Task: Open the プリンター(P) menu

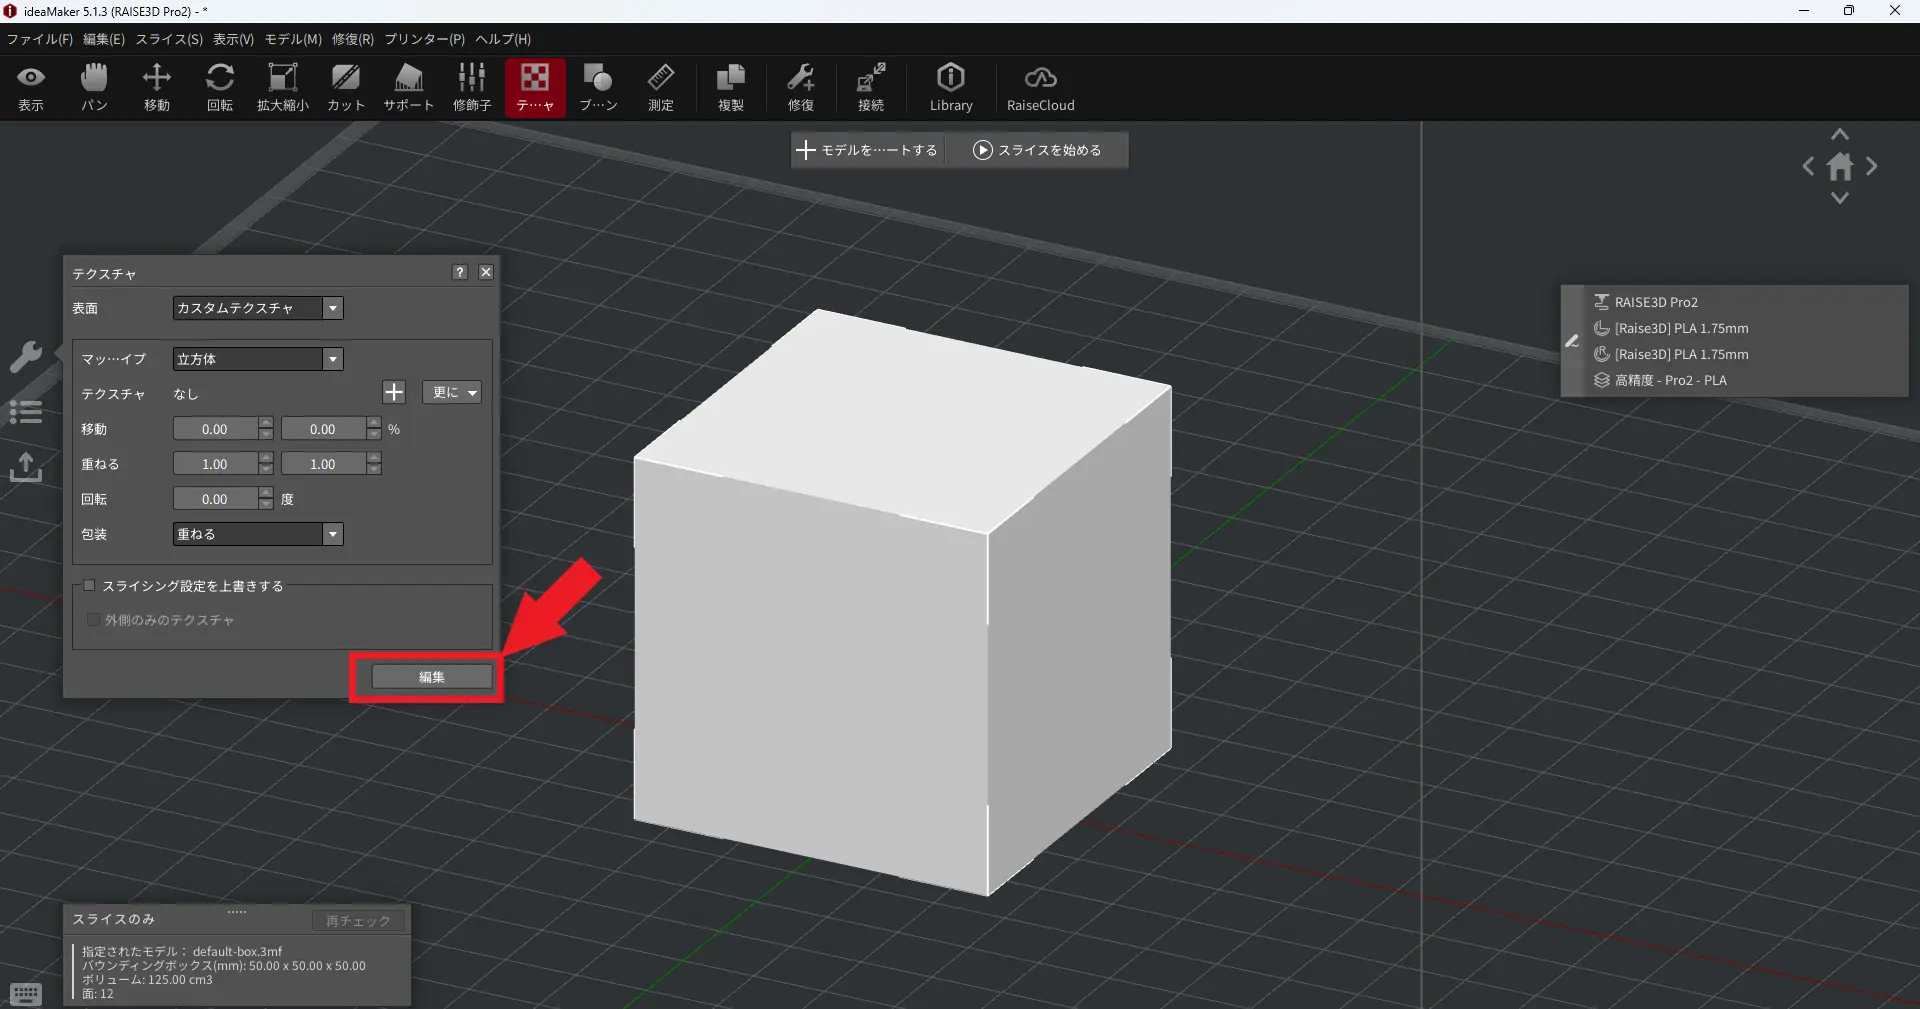Action: [x=424, y=39]
